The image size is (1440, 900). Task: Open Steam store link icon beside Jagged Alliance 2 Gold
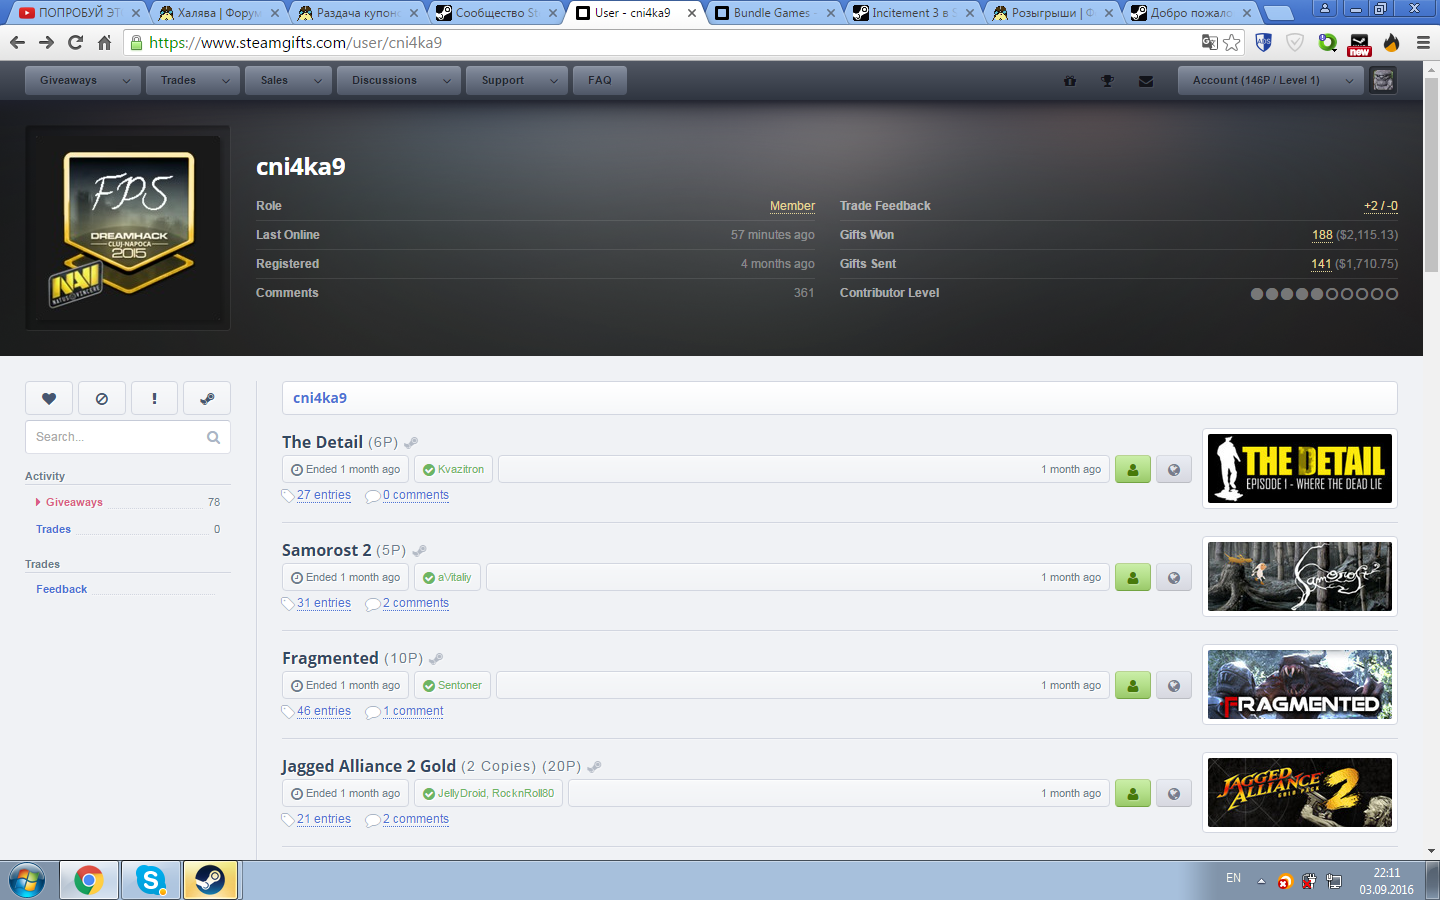pyautogui.click(x=594, y=766)
